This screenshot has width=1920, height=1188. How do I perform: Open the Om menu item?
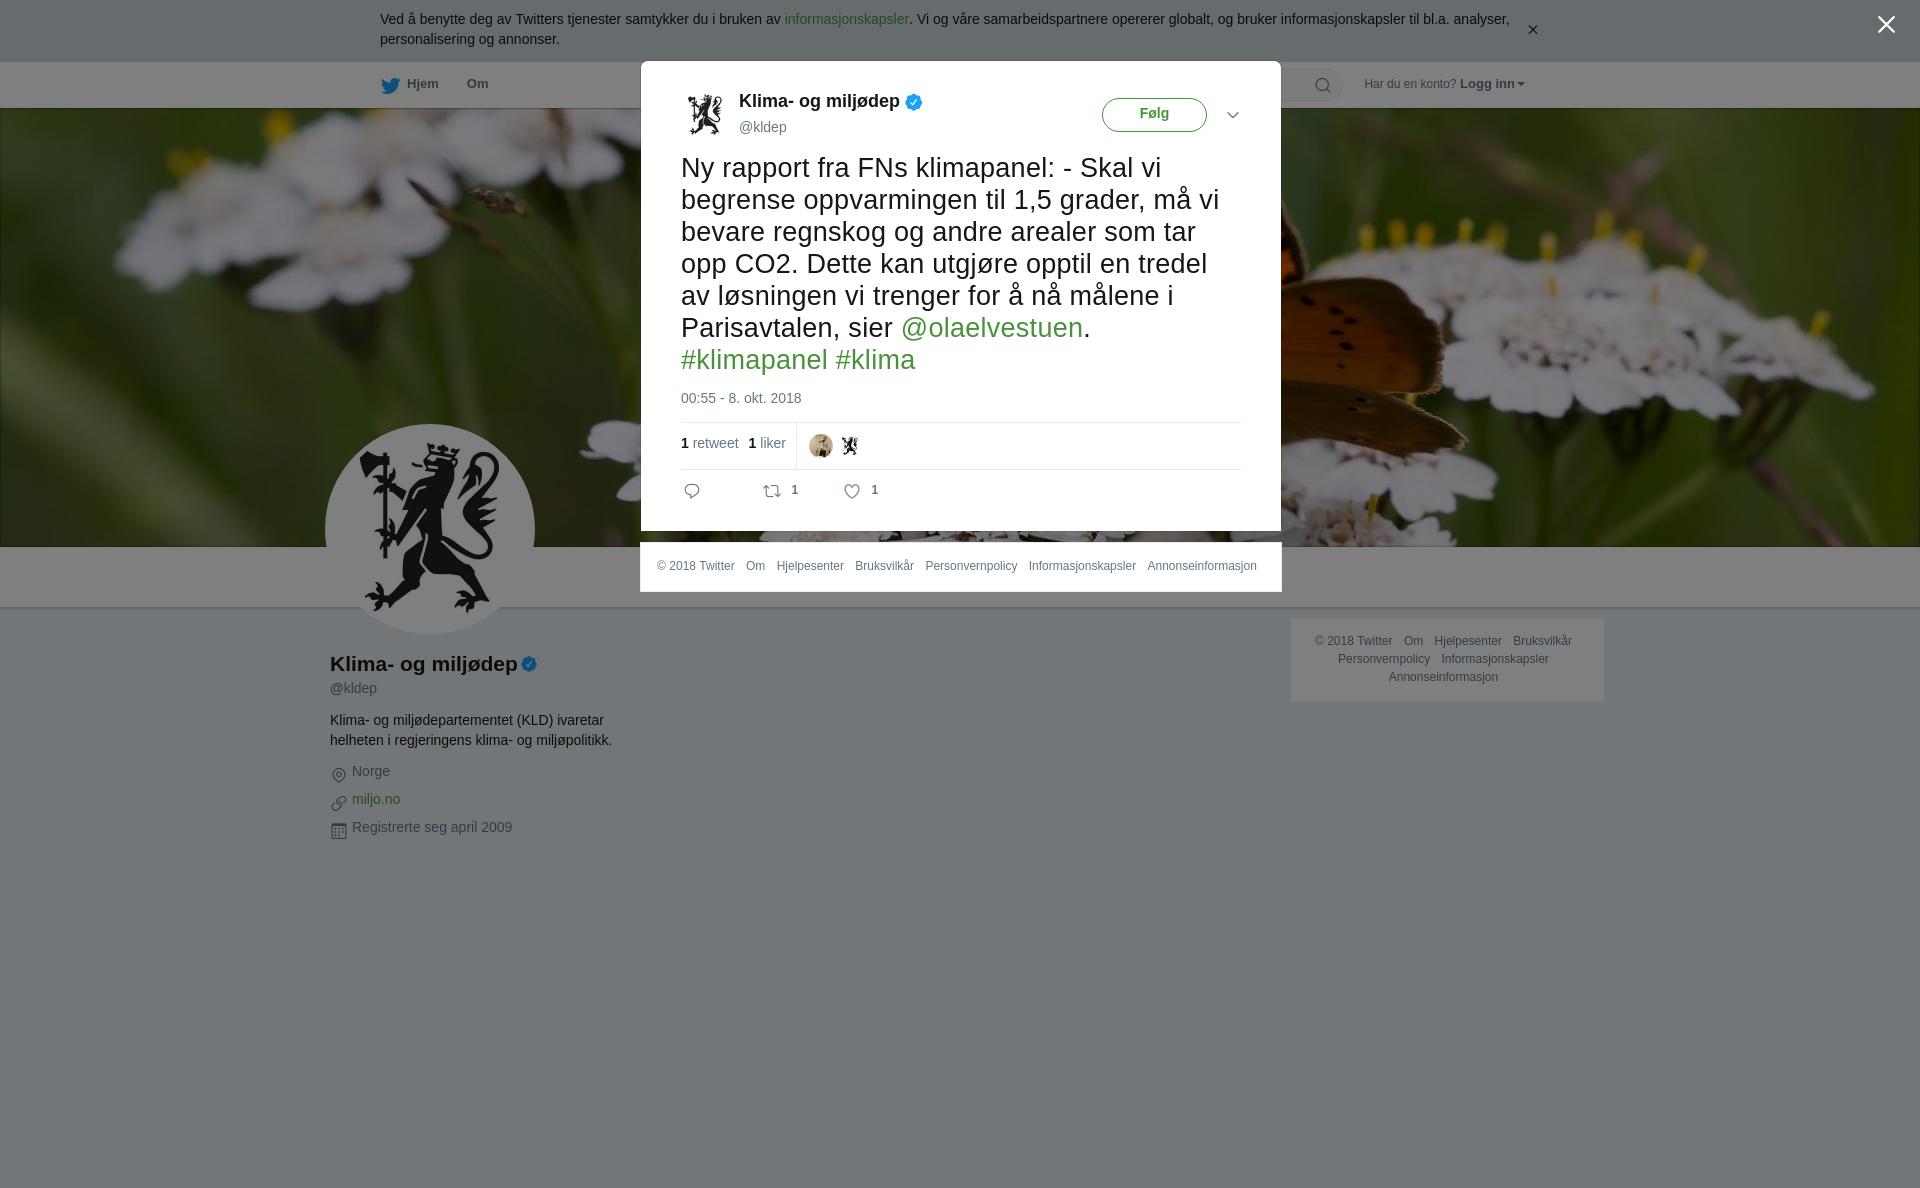(x=477, y=84)
